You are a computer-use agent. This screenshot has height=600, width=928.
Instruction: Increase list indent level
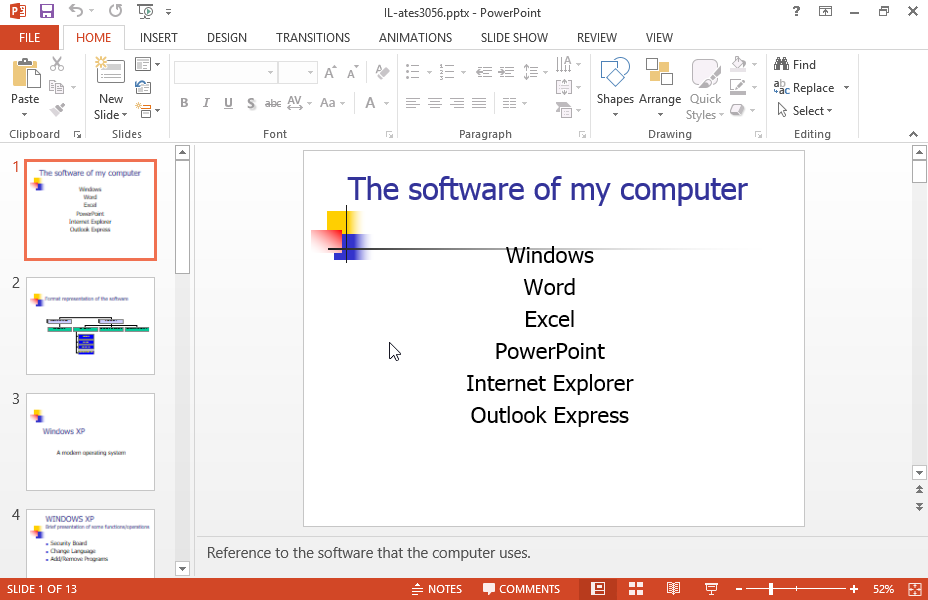click(x=506, y=72)
